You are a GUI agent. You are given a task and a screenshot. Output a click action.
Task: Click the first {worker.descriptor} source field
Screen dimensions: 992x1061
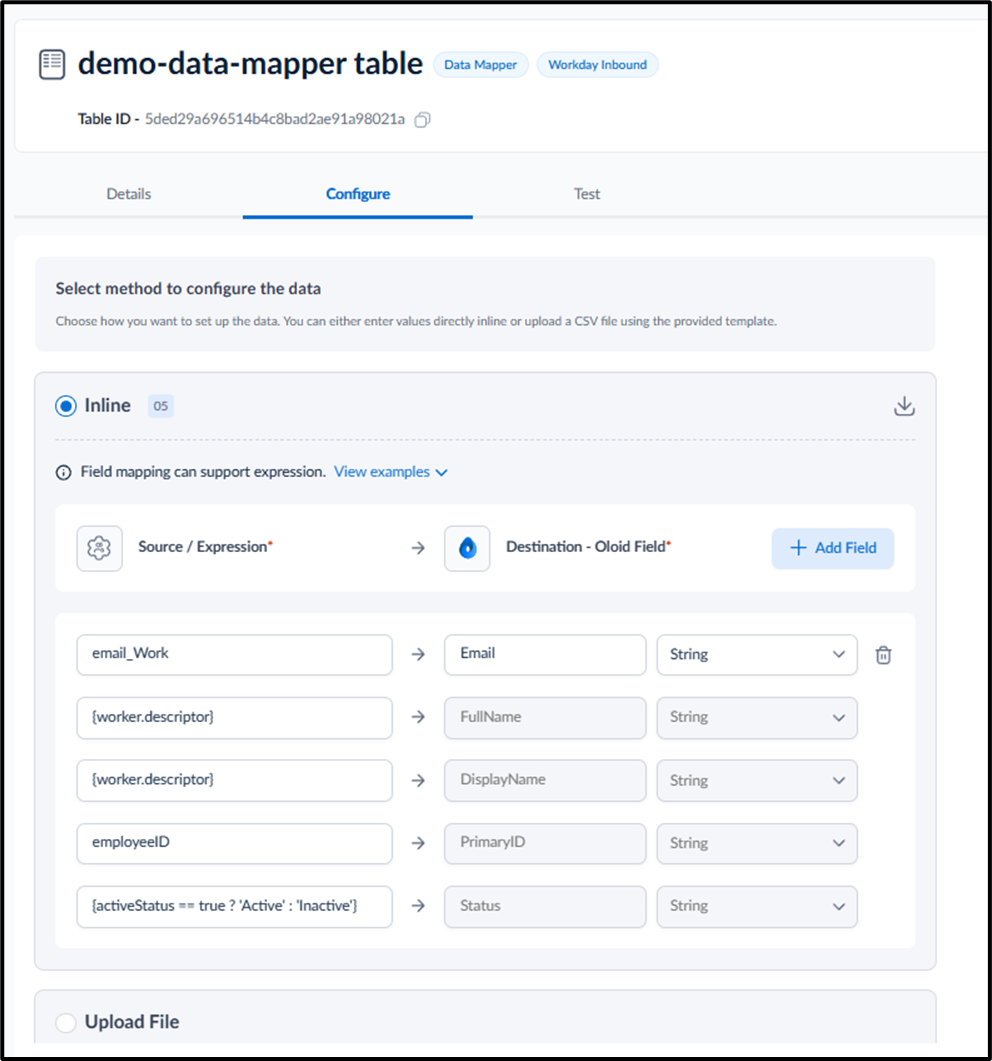point(234,717)
